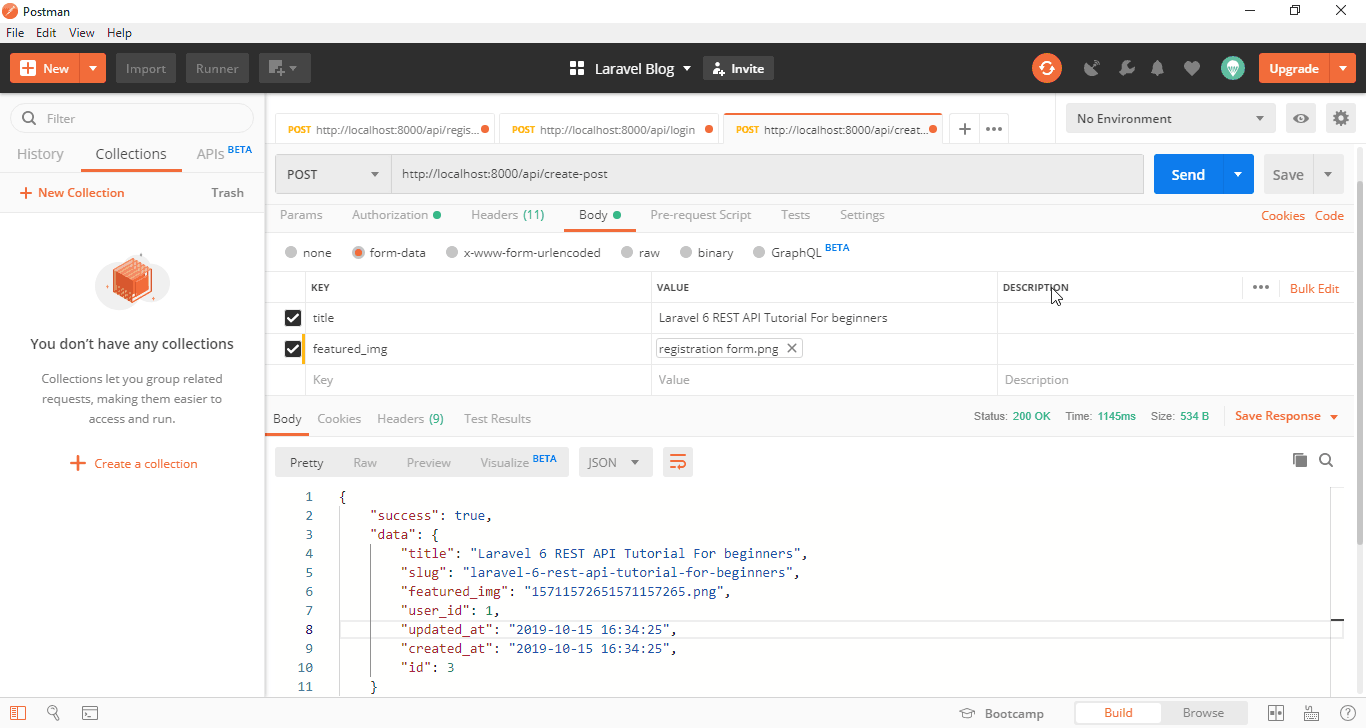Screen dimensions: 1366x728
Task: Open the capture requests satellite icon
Action: pyautogui.click(x=1092, y=68)
